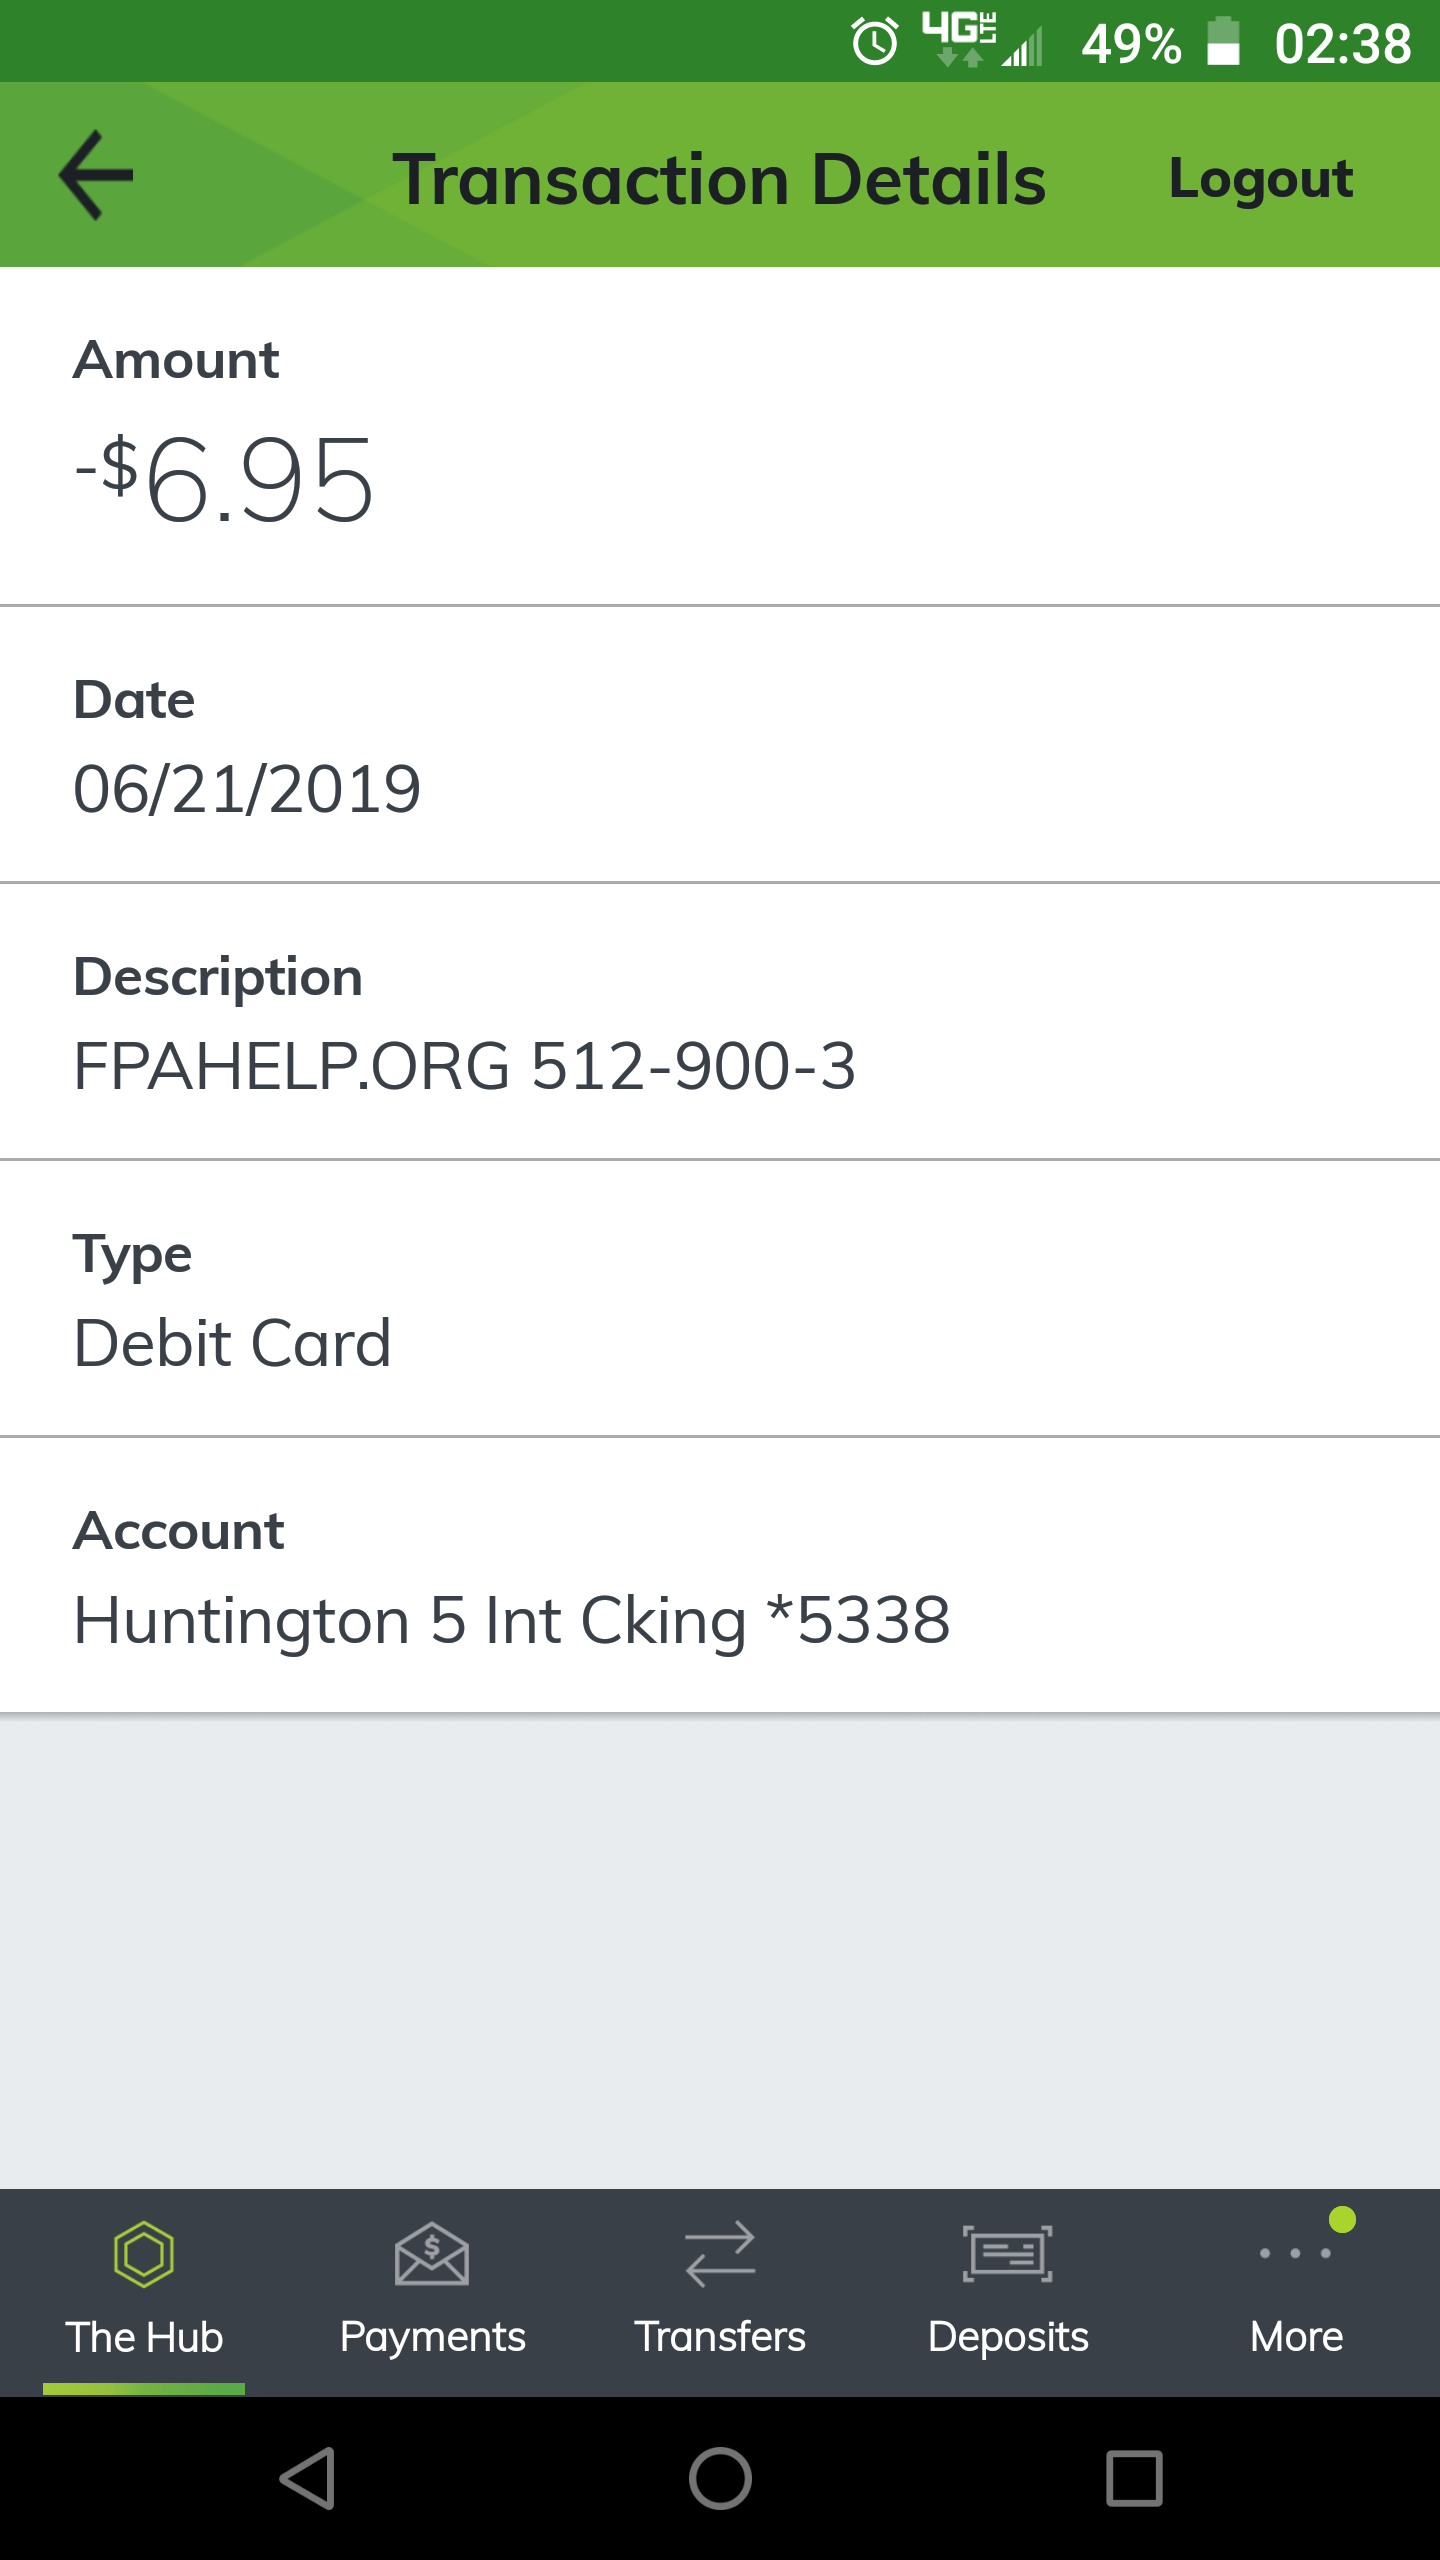Go back using the header arrow
The image size is (1440, 2560).
(96, 175)
